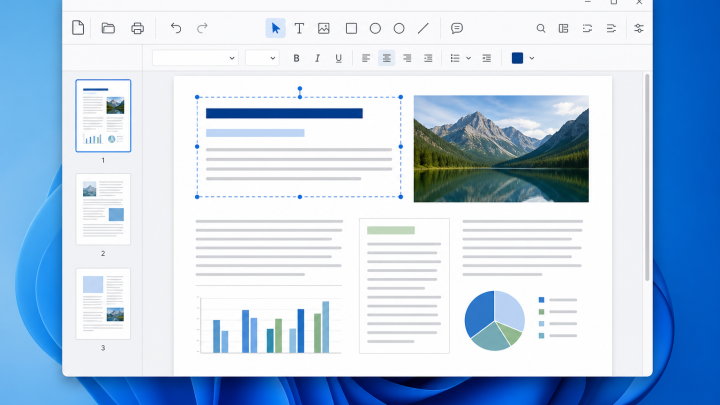Create a new blank document
This screenshot has height=405, width=720.
tap(78, 28)
